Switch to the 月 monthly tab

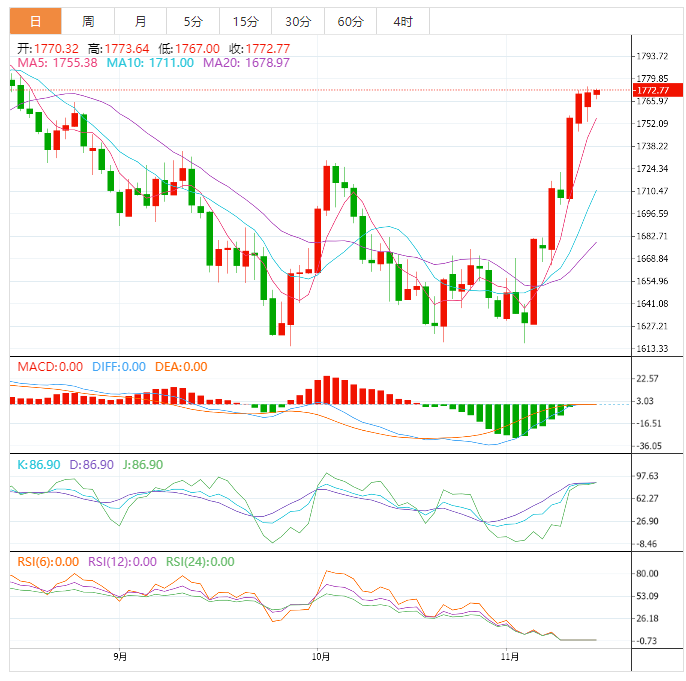pyautogui.click(x=140, y=21)
